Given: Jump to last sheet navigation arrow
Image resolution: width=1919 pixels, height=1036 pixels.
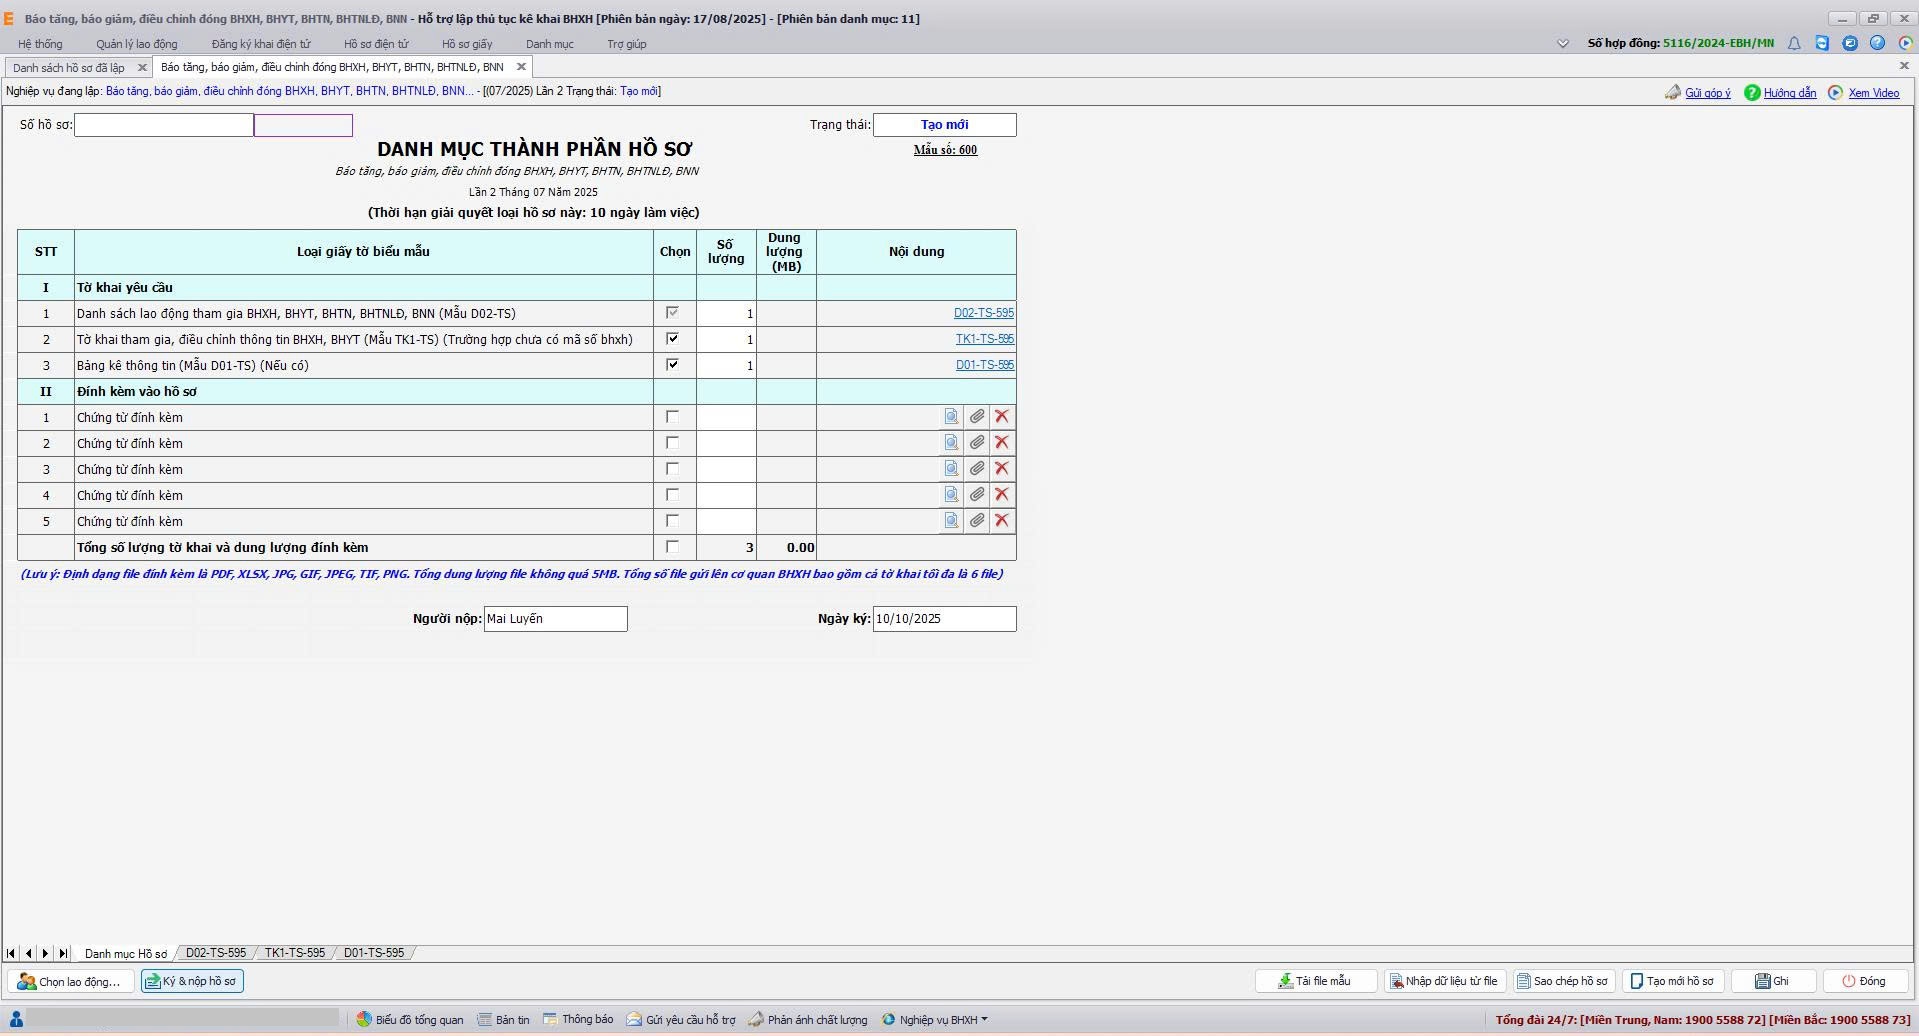Looking at the screenshot, I should click(63, 954).
